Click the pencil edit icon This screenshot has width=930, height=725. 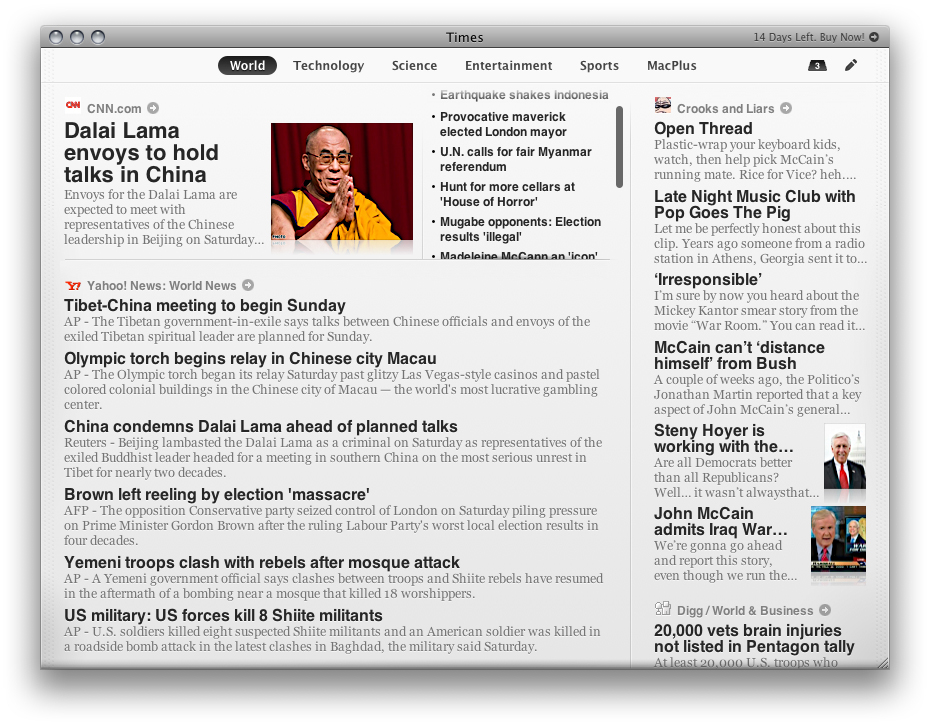851,65
